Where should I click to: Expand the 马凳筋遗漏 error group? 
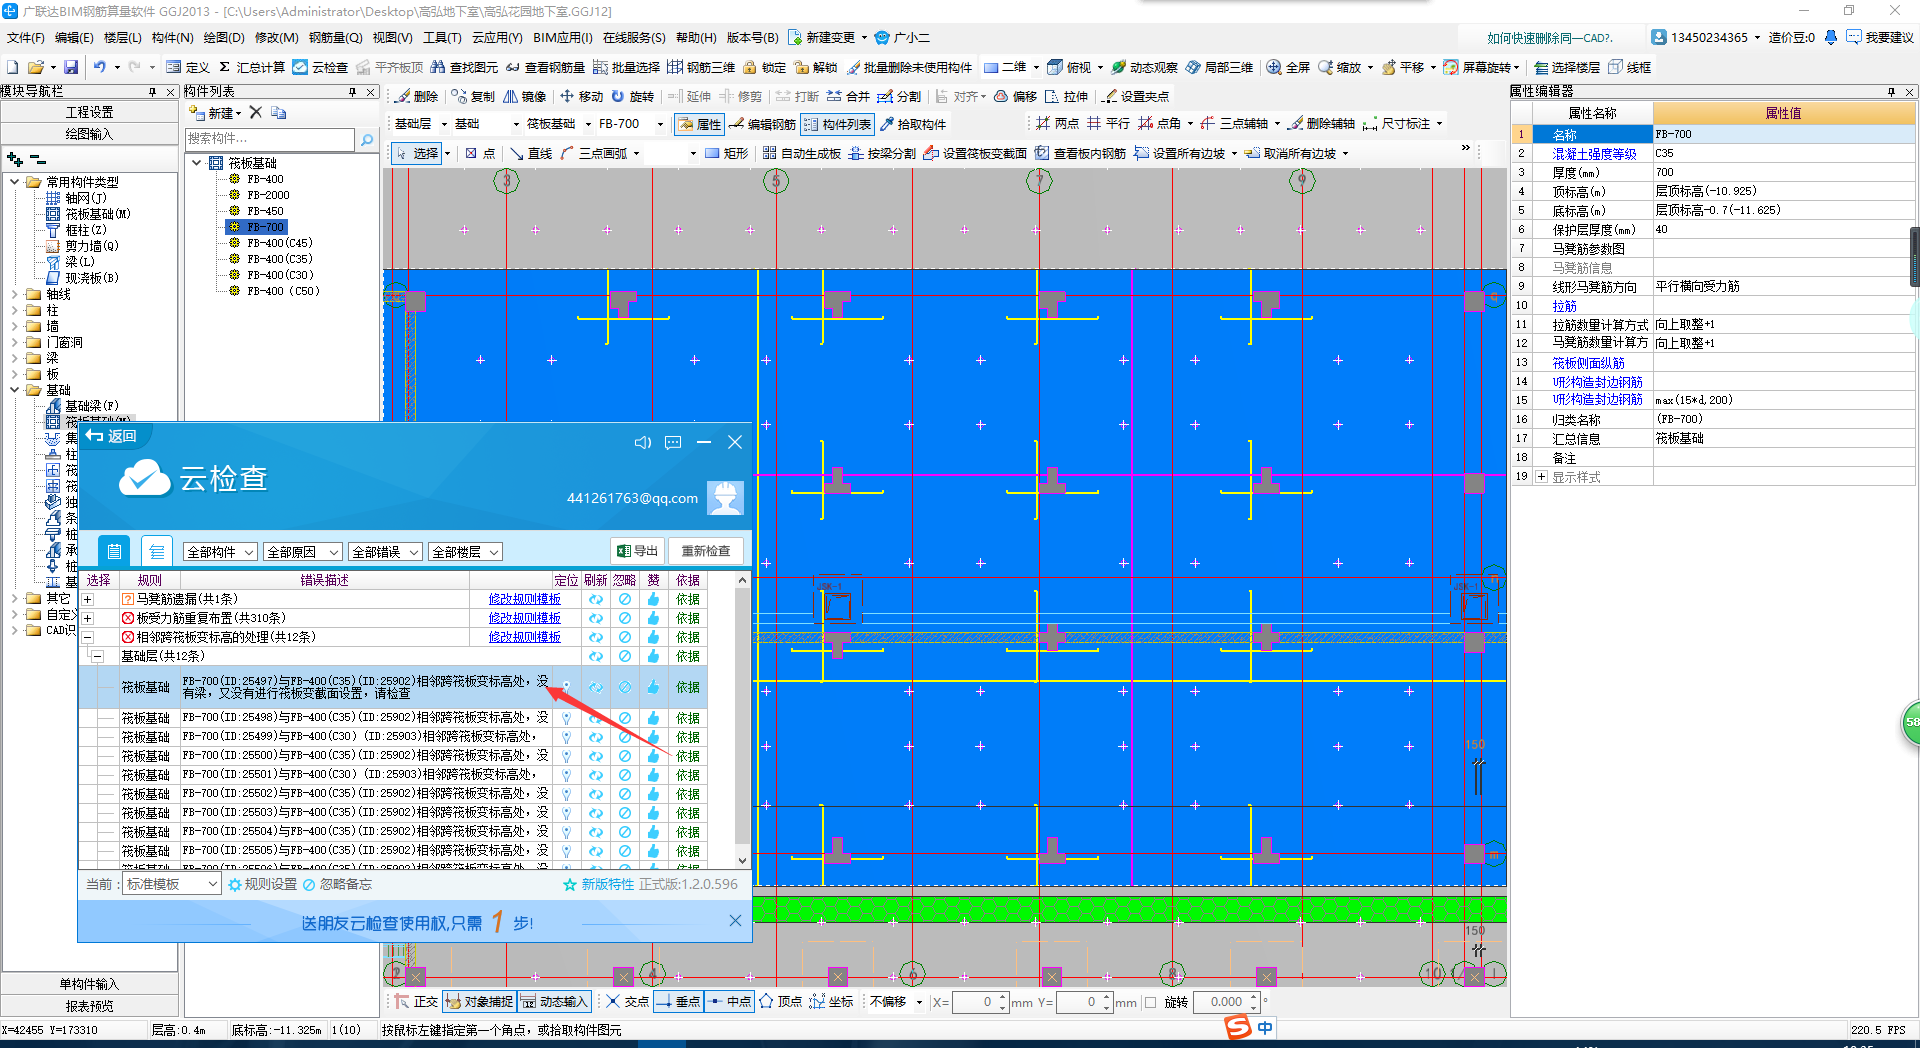[x=88, y=599]
